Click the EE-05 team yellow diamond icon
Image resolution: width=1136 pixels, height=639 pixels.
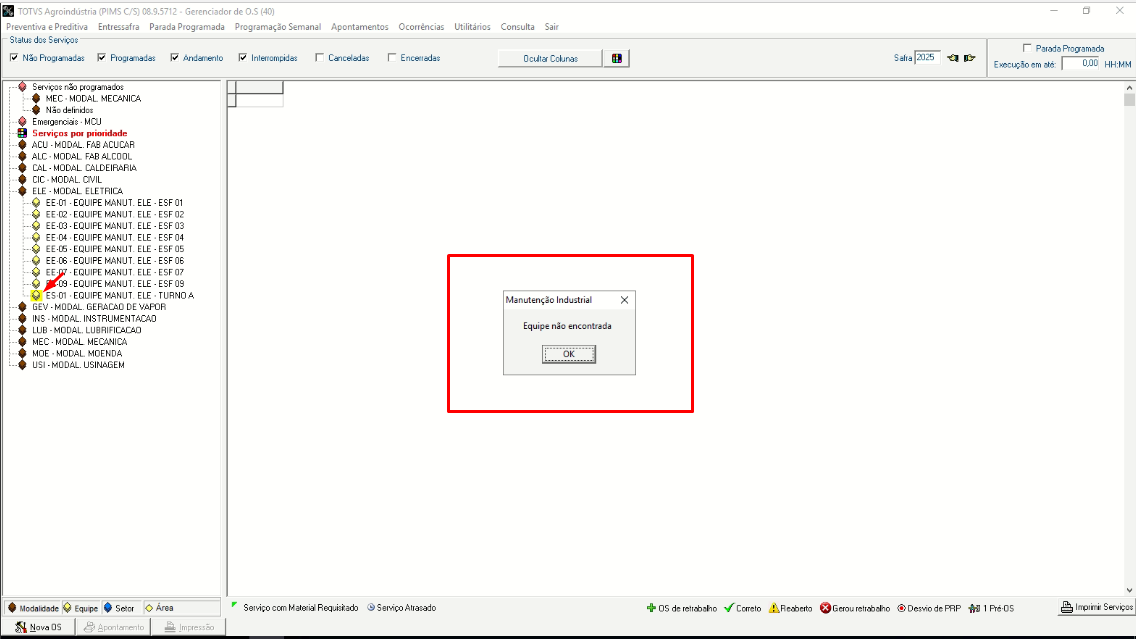coord(36,249)
